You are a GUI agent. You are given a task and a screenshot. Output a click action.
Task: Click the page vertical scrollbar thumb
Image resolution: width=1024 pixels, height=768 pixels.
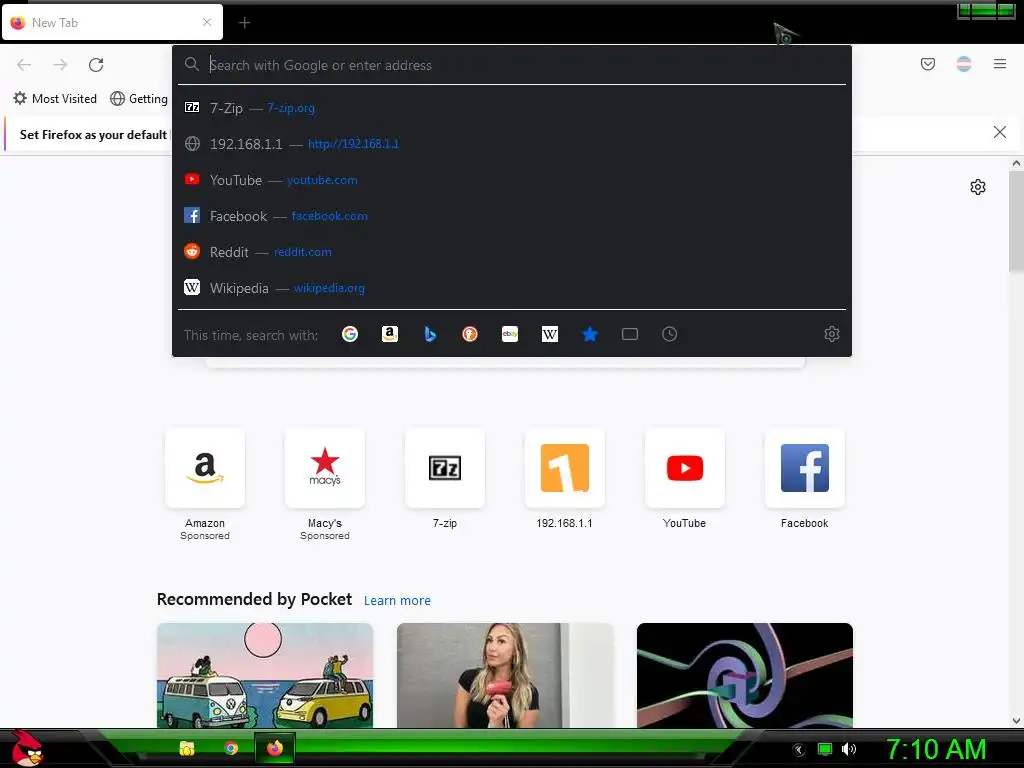tap(1016, 221)
